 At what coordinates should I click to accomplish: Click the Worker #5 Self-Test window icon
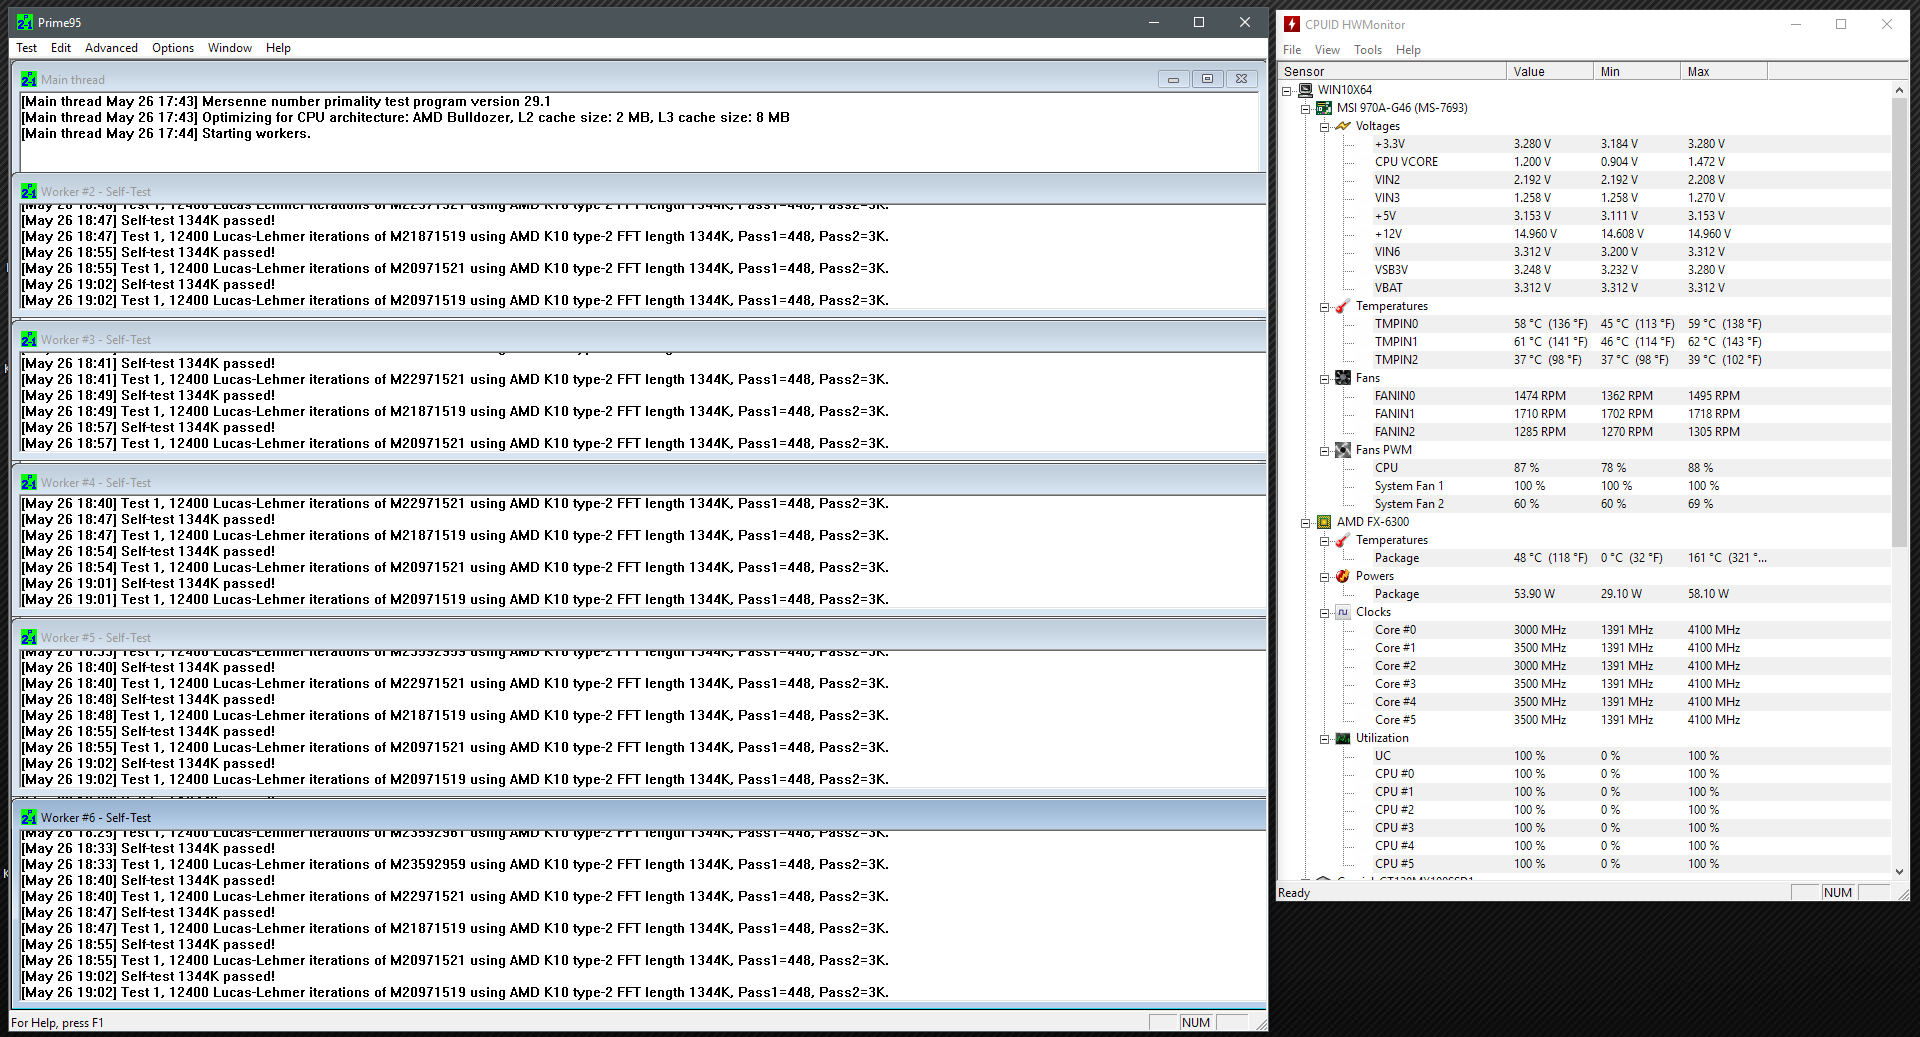(x=29, y=638)
